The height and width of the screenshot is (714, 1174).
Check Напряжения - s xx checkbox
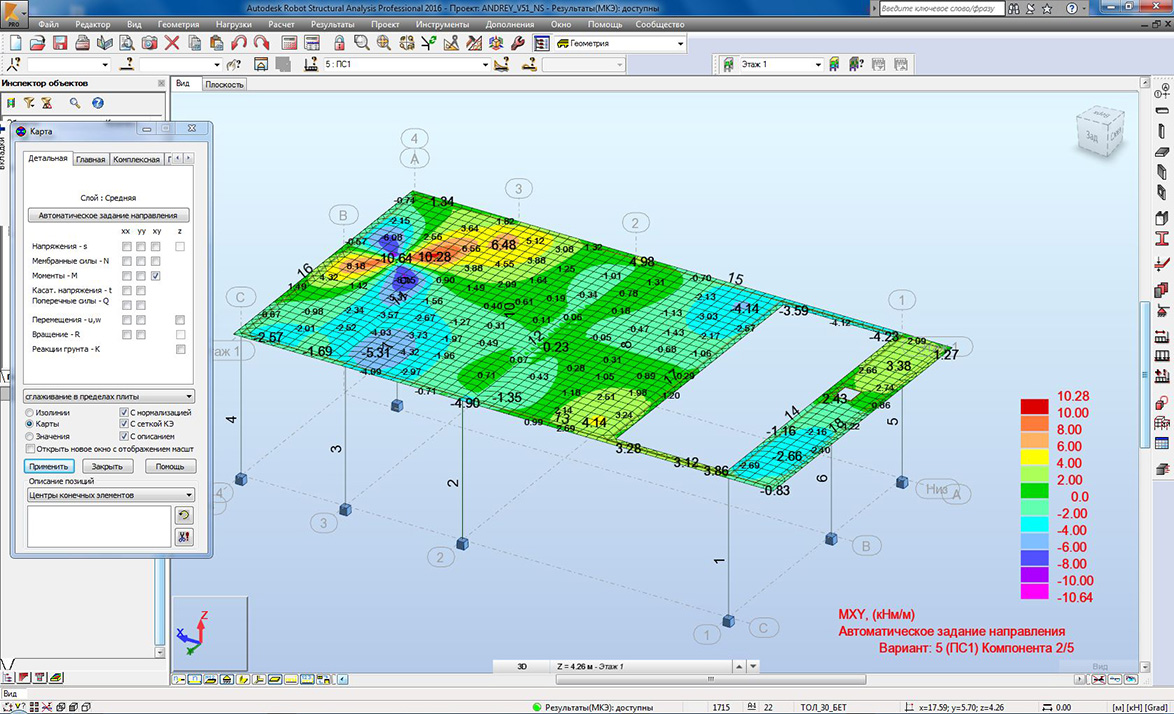tap(127, 246)
